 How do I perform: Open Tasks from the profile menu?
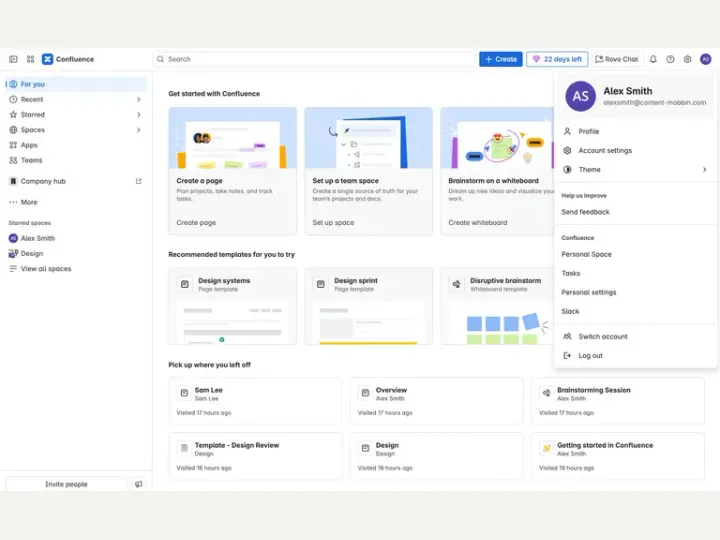pos(570,273)
